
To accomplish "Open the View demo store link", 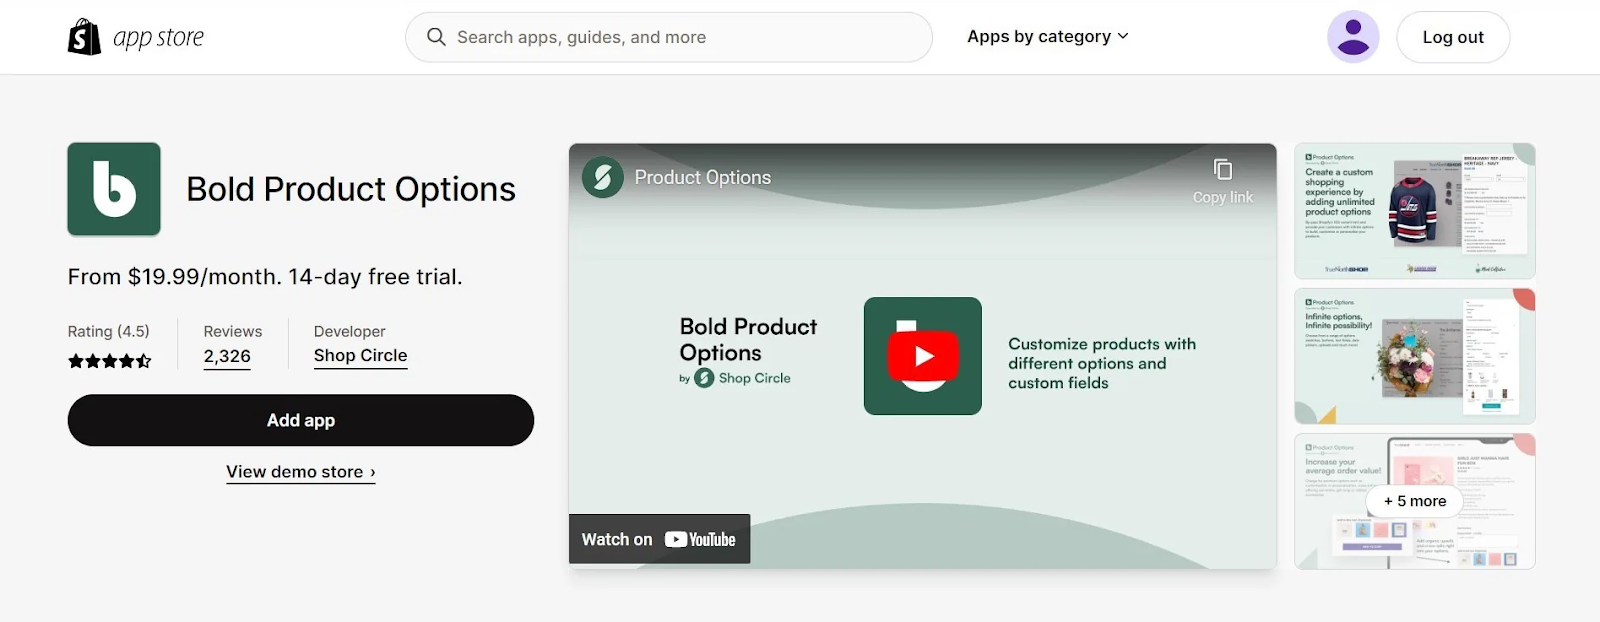I will tap(301, 472).
